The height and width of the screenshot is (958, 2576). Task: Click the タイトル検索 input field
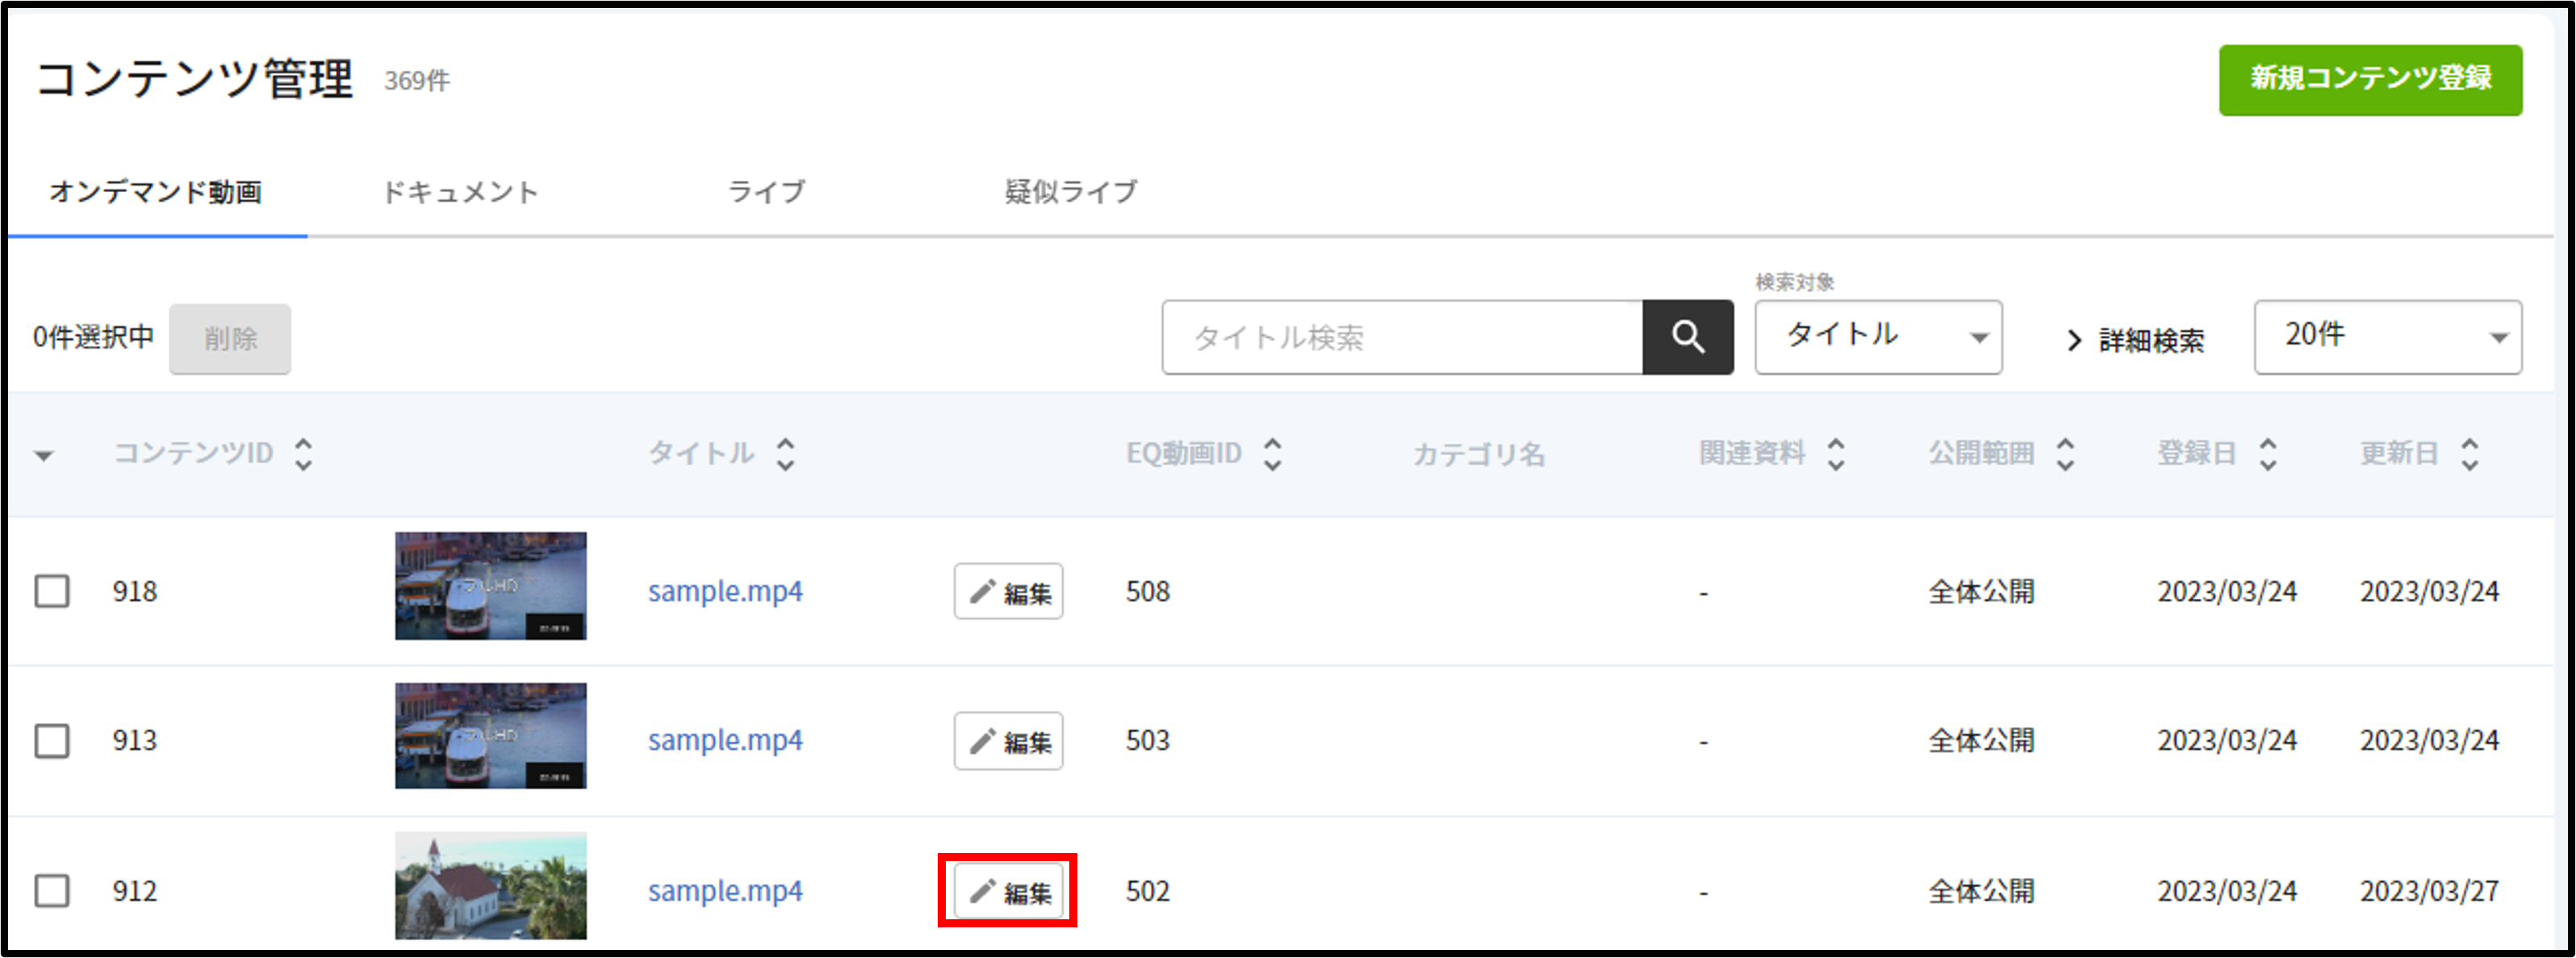click(1402, 337)
